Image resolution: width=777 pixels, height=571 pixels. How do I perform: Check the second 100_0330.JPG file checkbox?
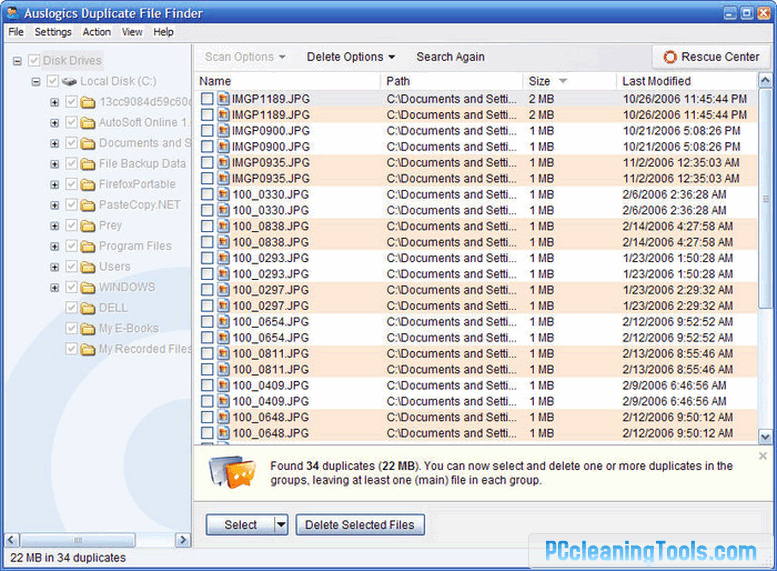207,210
